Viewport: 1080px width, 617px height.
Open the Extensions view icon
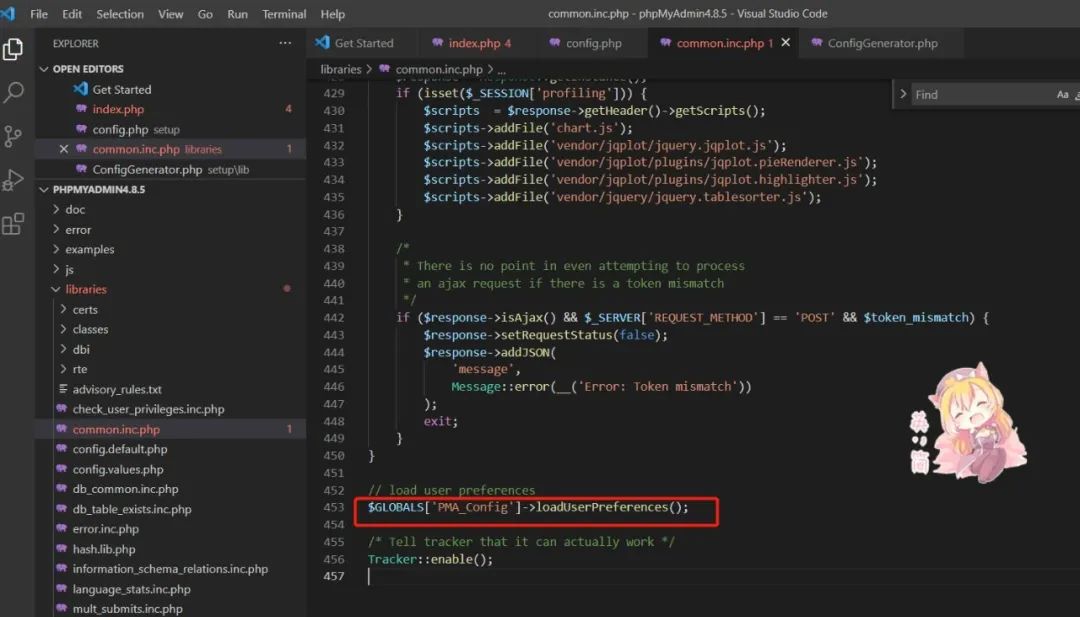click(13, 224)
